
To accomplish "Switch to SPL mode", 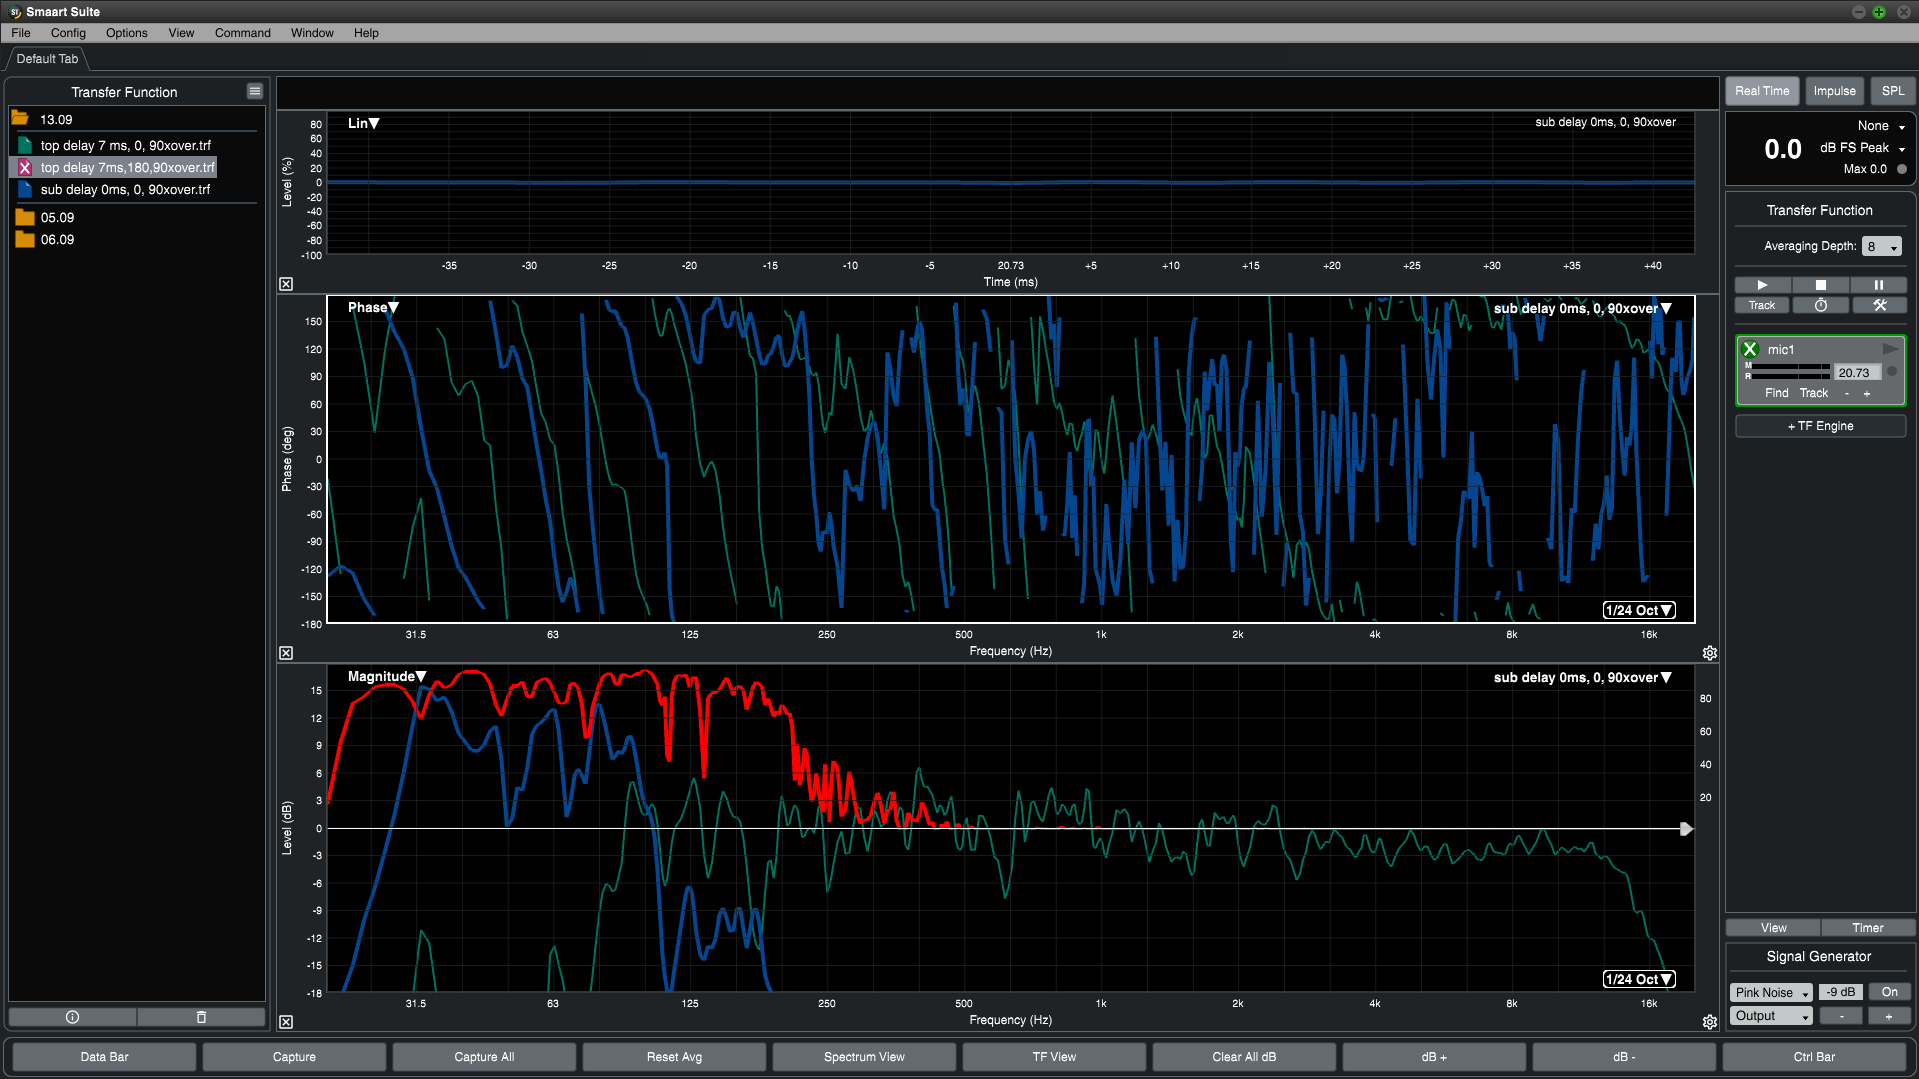I will (x=1892, y=91).
